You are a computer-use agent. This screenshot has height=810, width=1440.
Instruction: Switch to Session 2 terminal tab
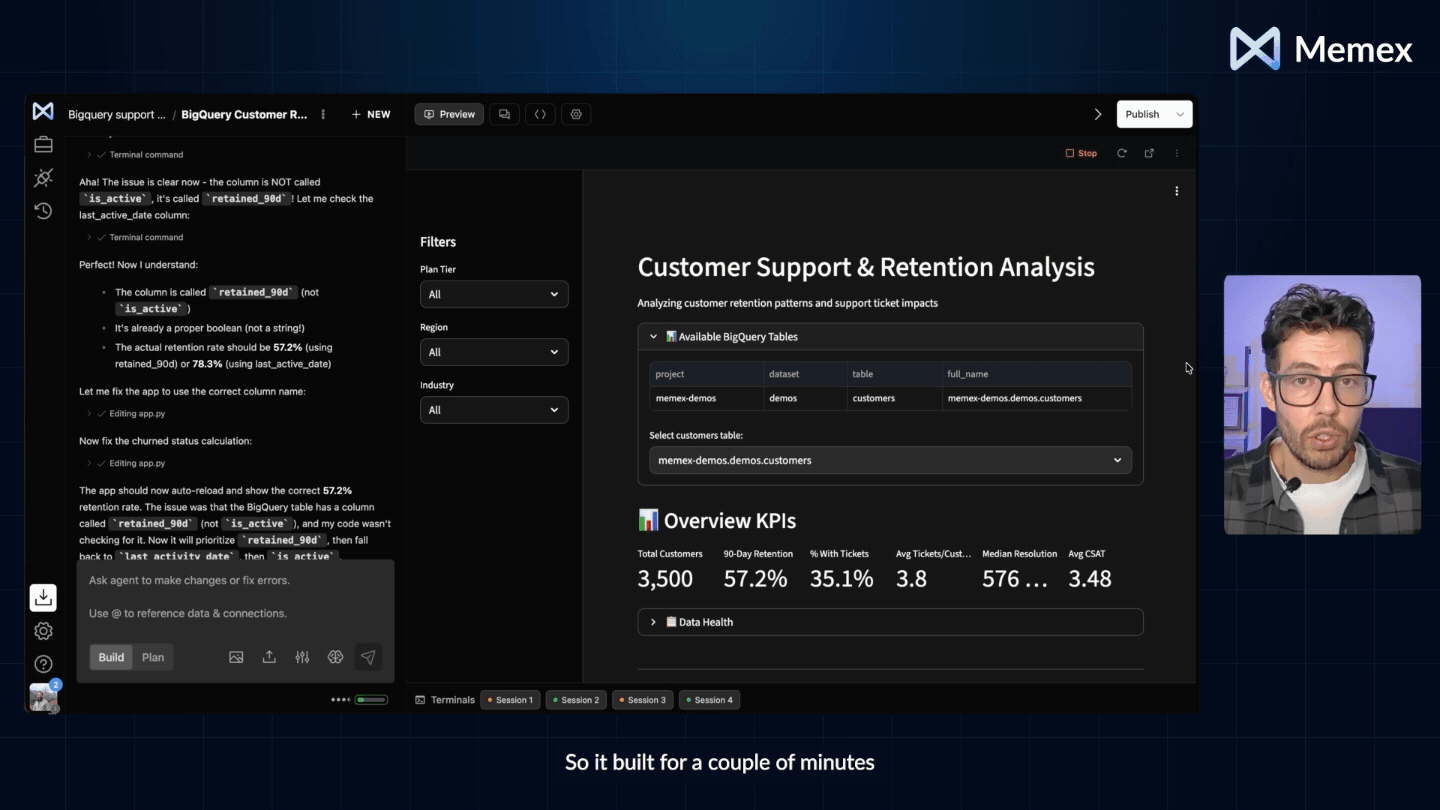click(574, 700)
